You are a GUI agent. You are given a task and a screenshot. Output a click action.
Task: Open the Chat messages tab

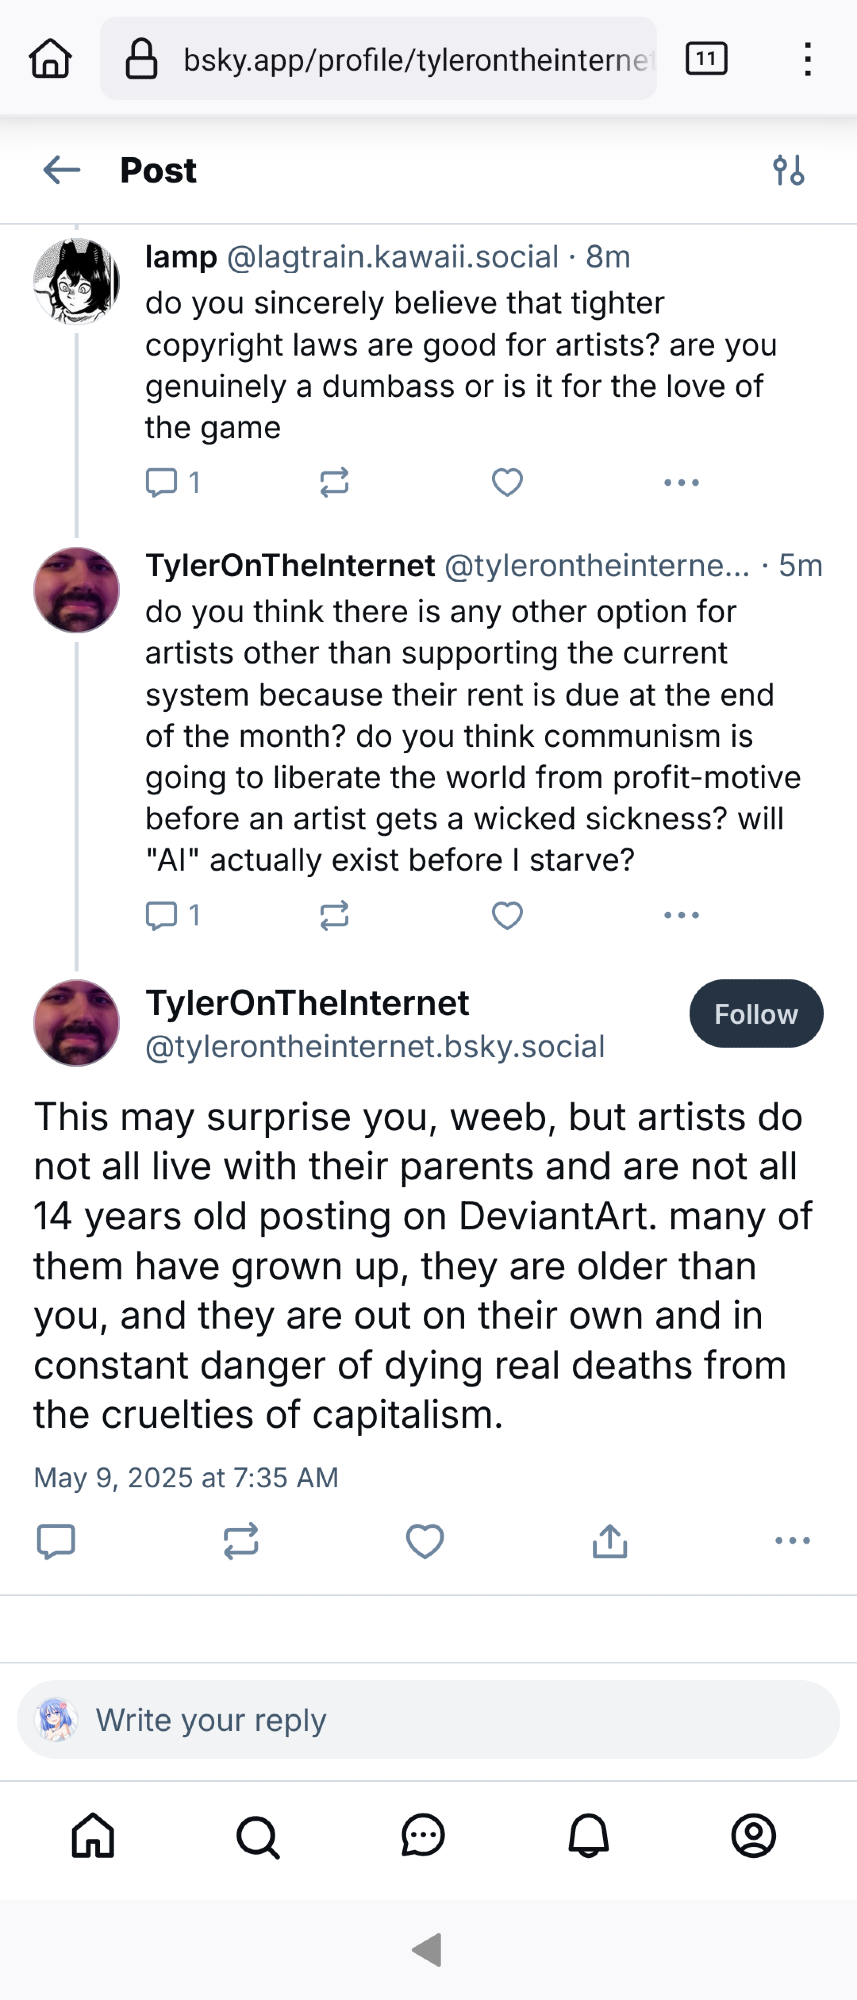pyautogui.click(x=423, y=1836)
